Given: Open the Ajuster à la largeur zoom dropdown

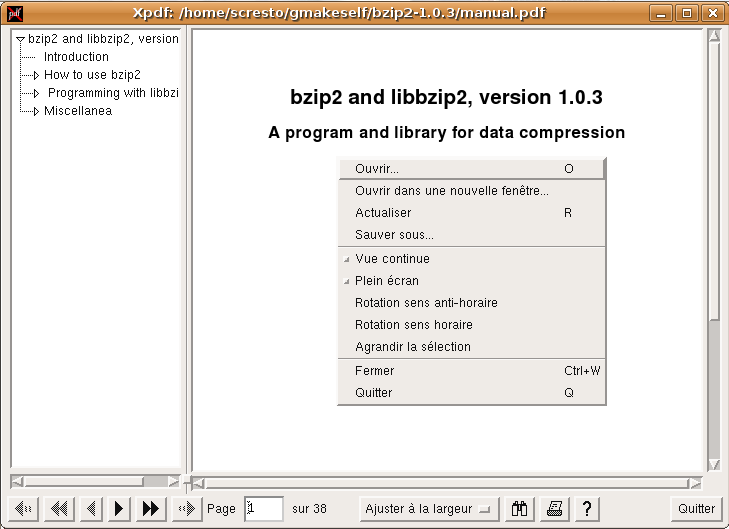Looking at the screenshot, I should tap(429, 509).
